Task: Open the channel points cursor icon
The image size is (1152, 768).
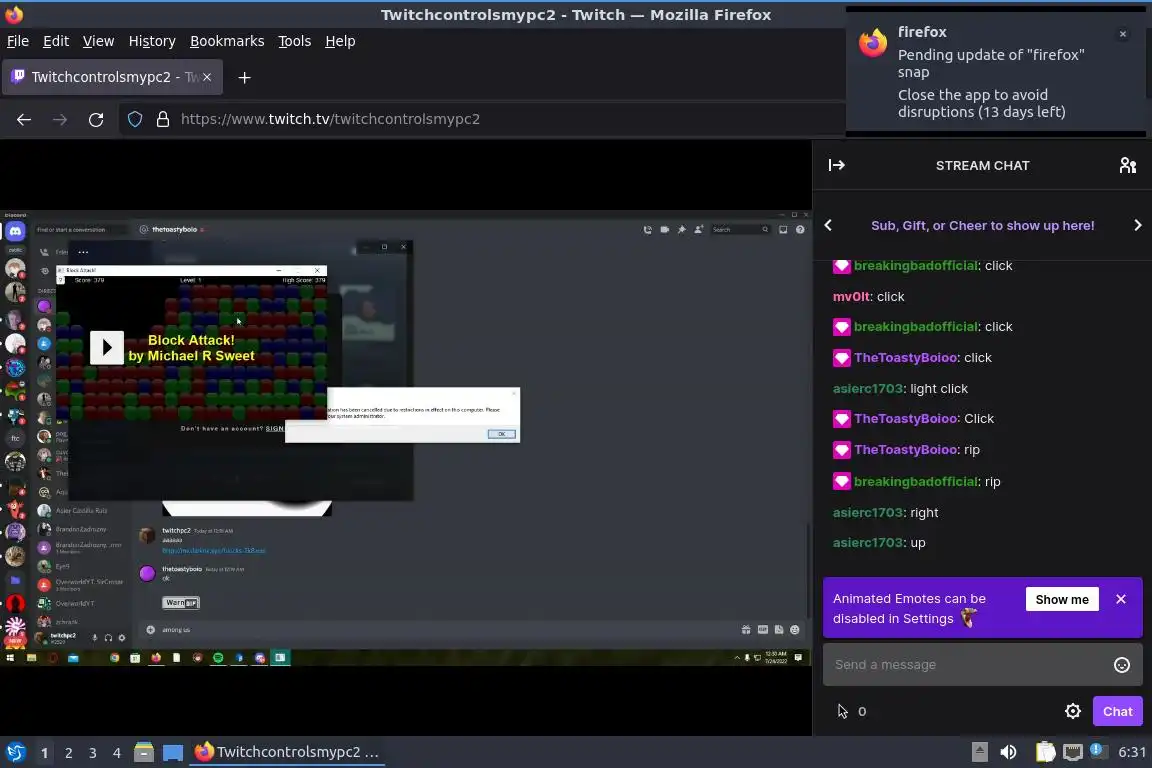Action: coord(842,711)
